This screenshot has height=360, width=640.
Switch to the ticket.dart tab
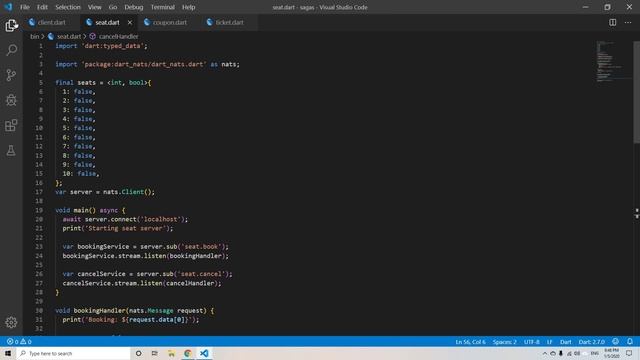click(229, 22)
